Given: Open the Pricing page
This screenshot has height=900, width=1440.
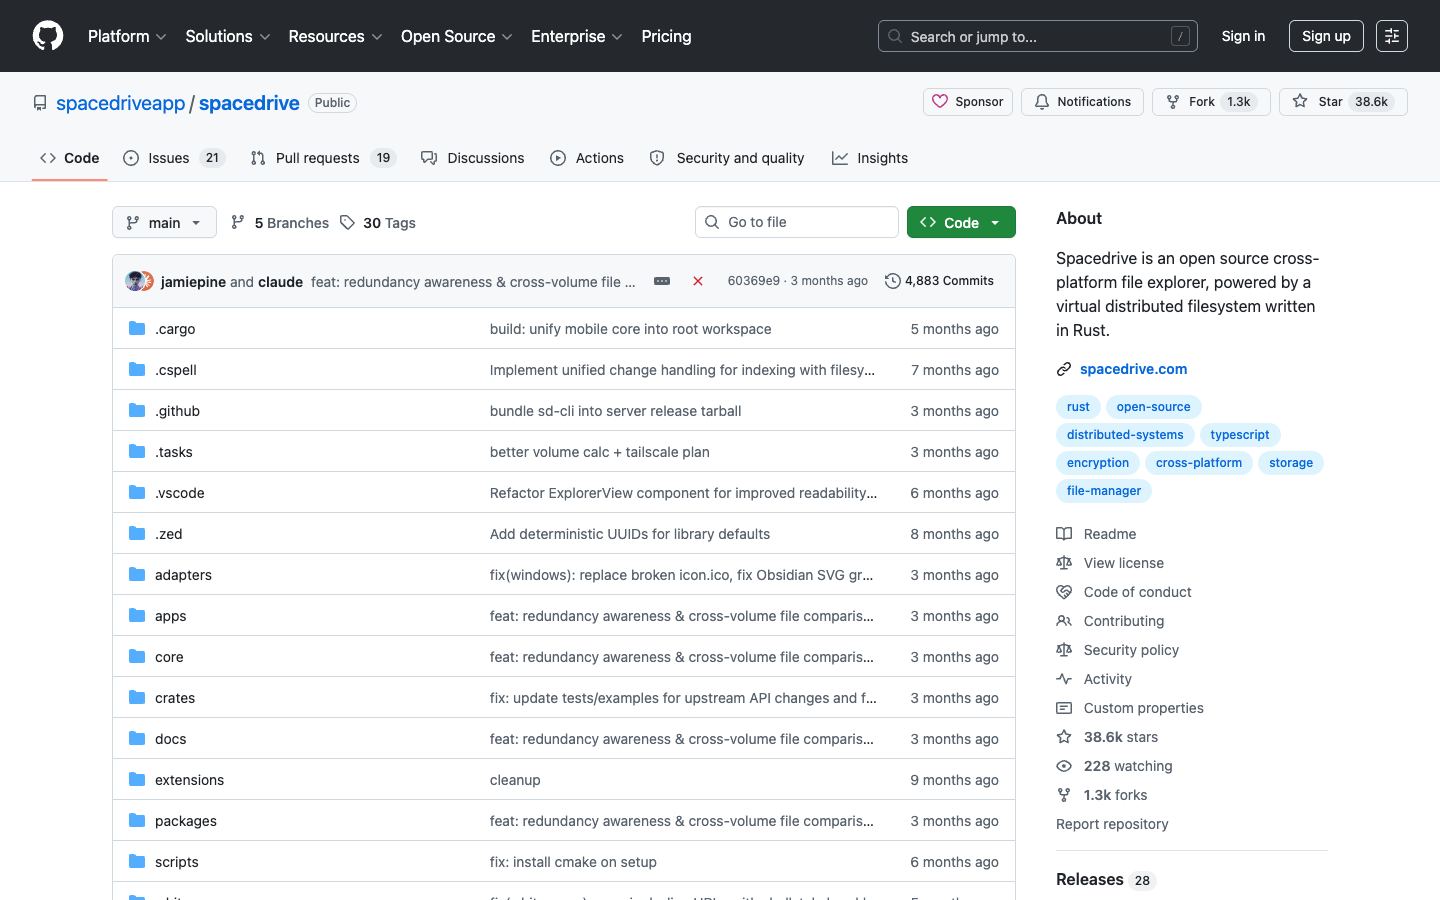Looking at the screenshot, I should tap(666, 36).
